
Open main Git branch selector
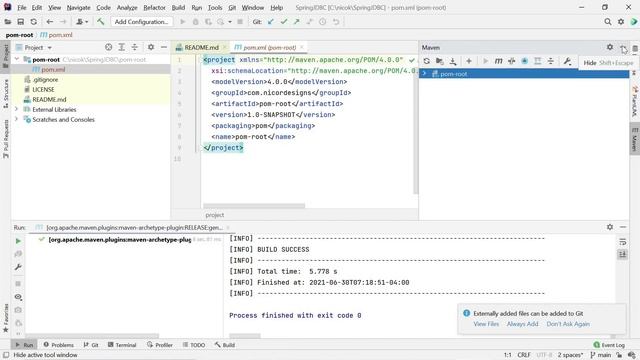point(601,355)
